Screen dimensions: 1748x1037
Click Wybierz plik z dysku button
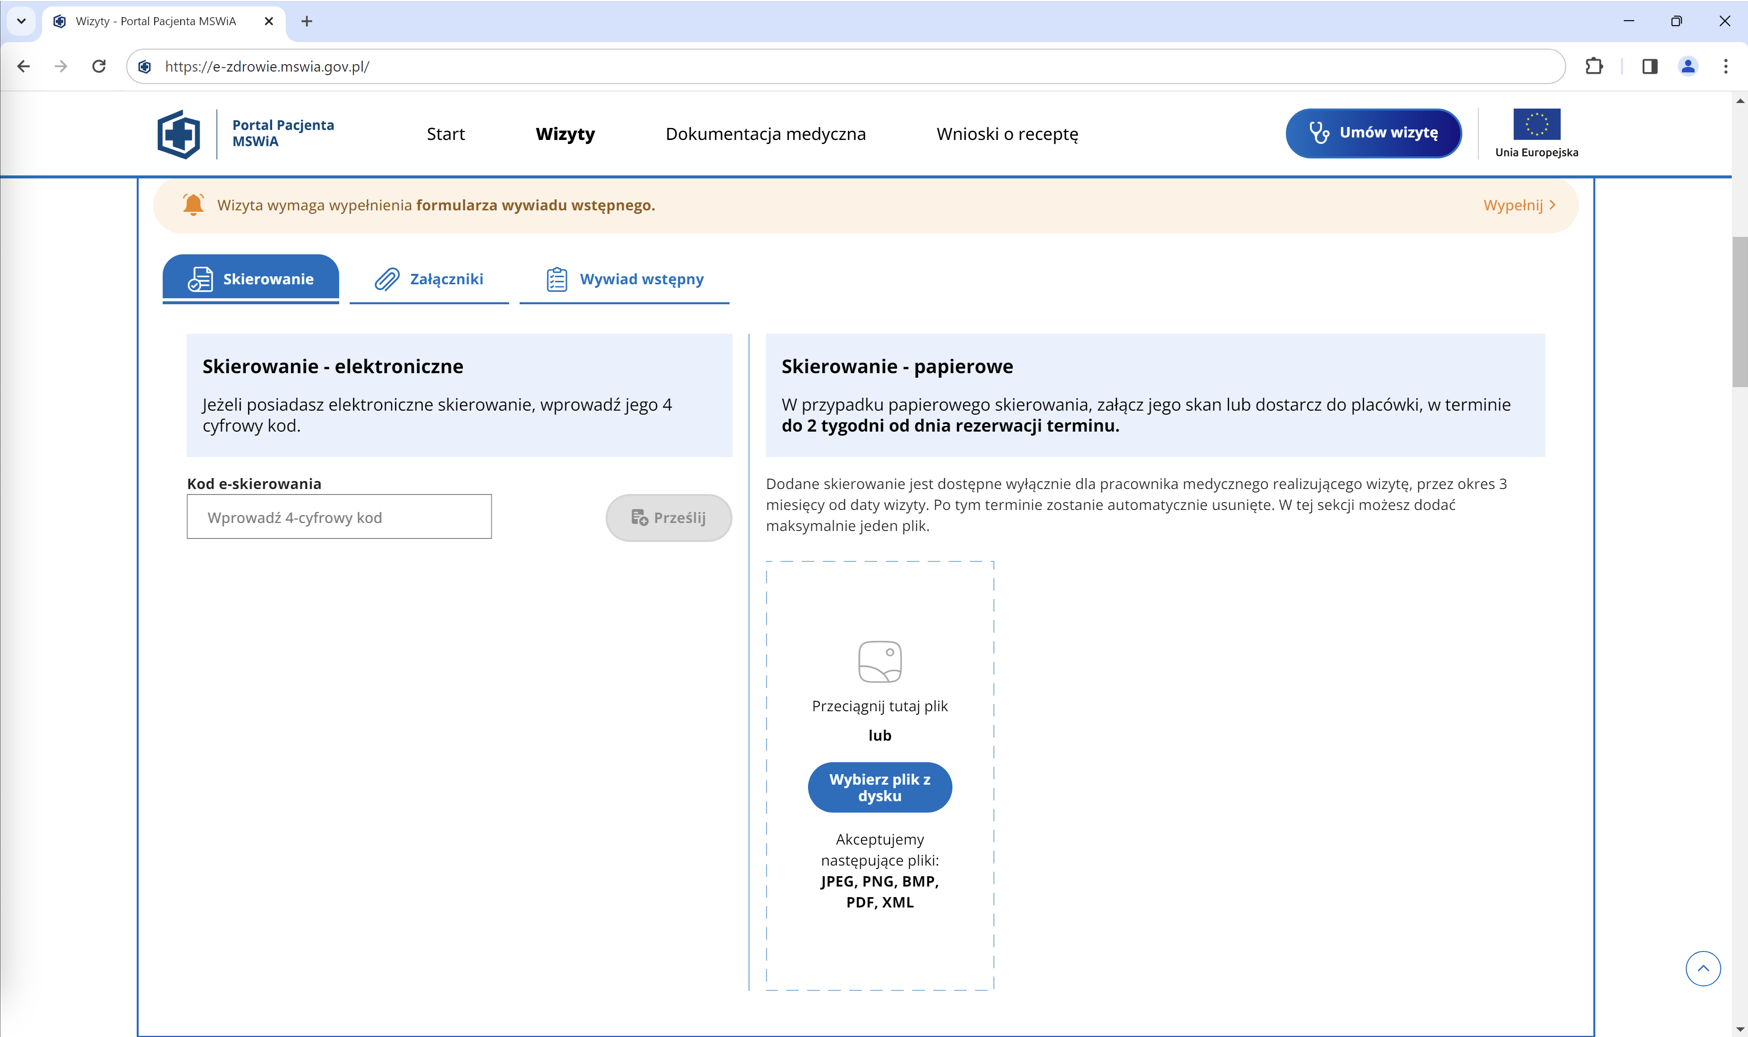click(879, 788)
